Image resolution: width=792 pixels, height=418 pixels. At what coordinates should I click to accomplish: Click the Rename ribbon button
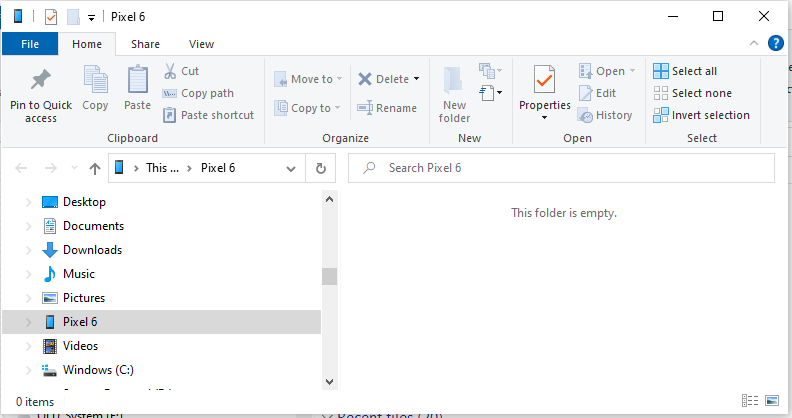click(x=387, y=108)
